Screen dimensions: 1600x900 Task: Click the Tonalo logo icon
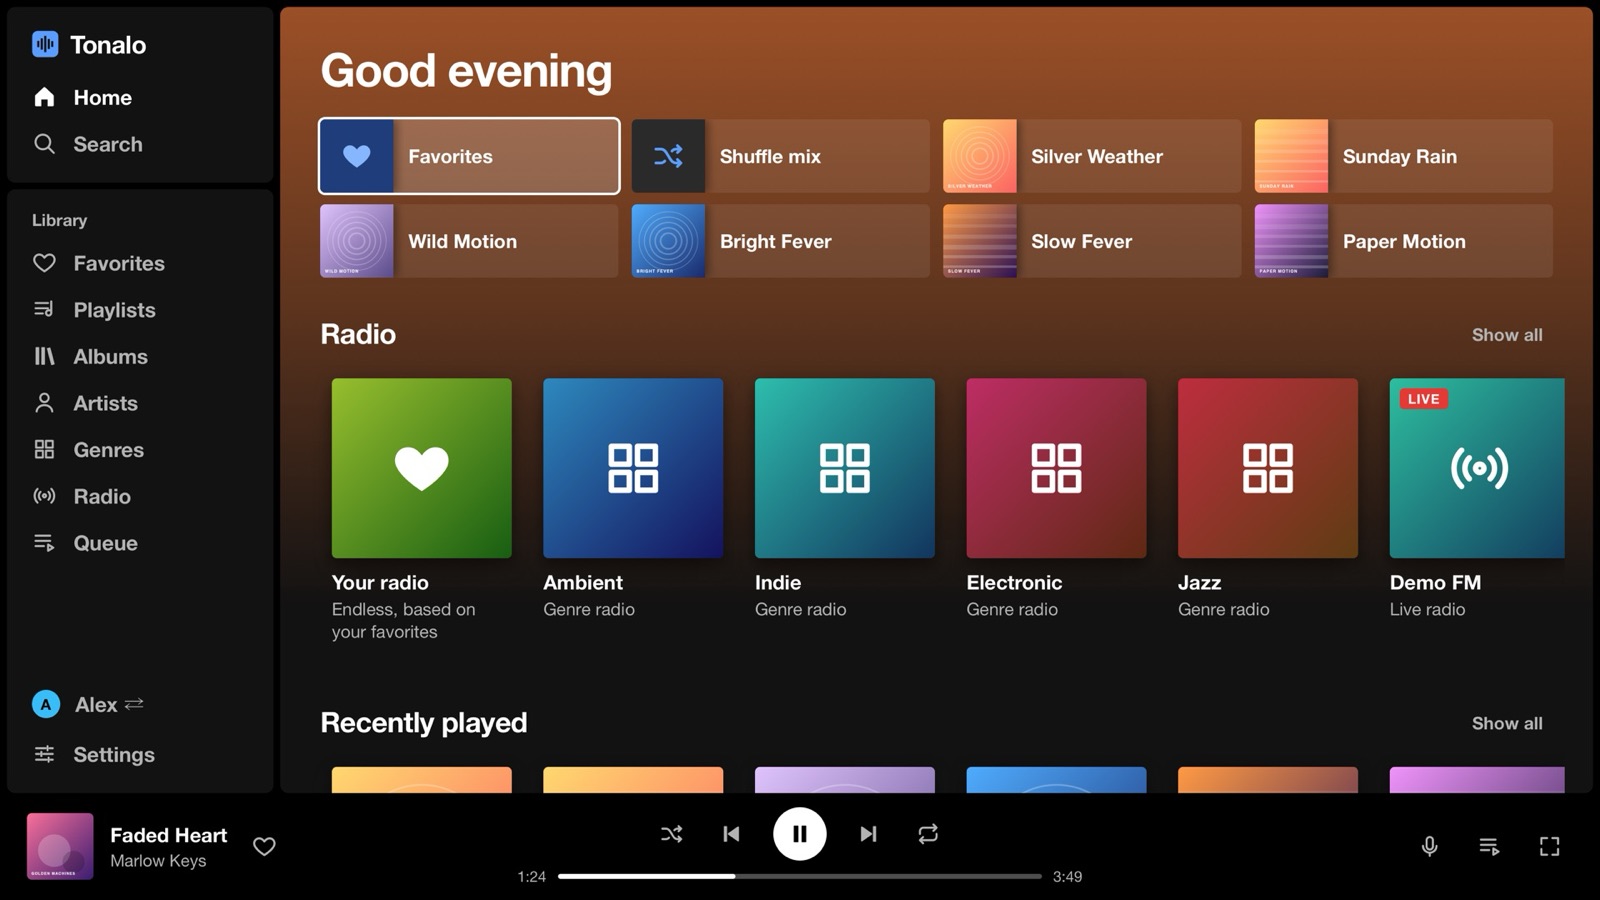(45, 44)
